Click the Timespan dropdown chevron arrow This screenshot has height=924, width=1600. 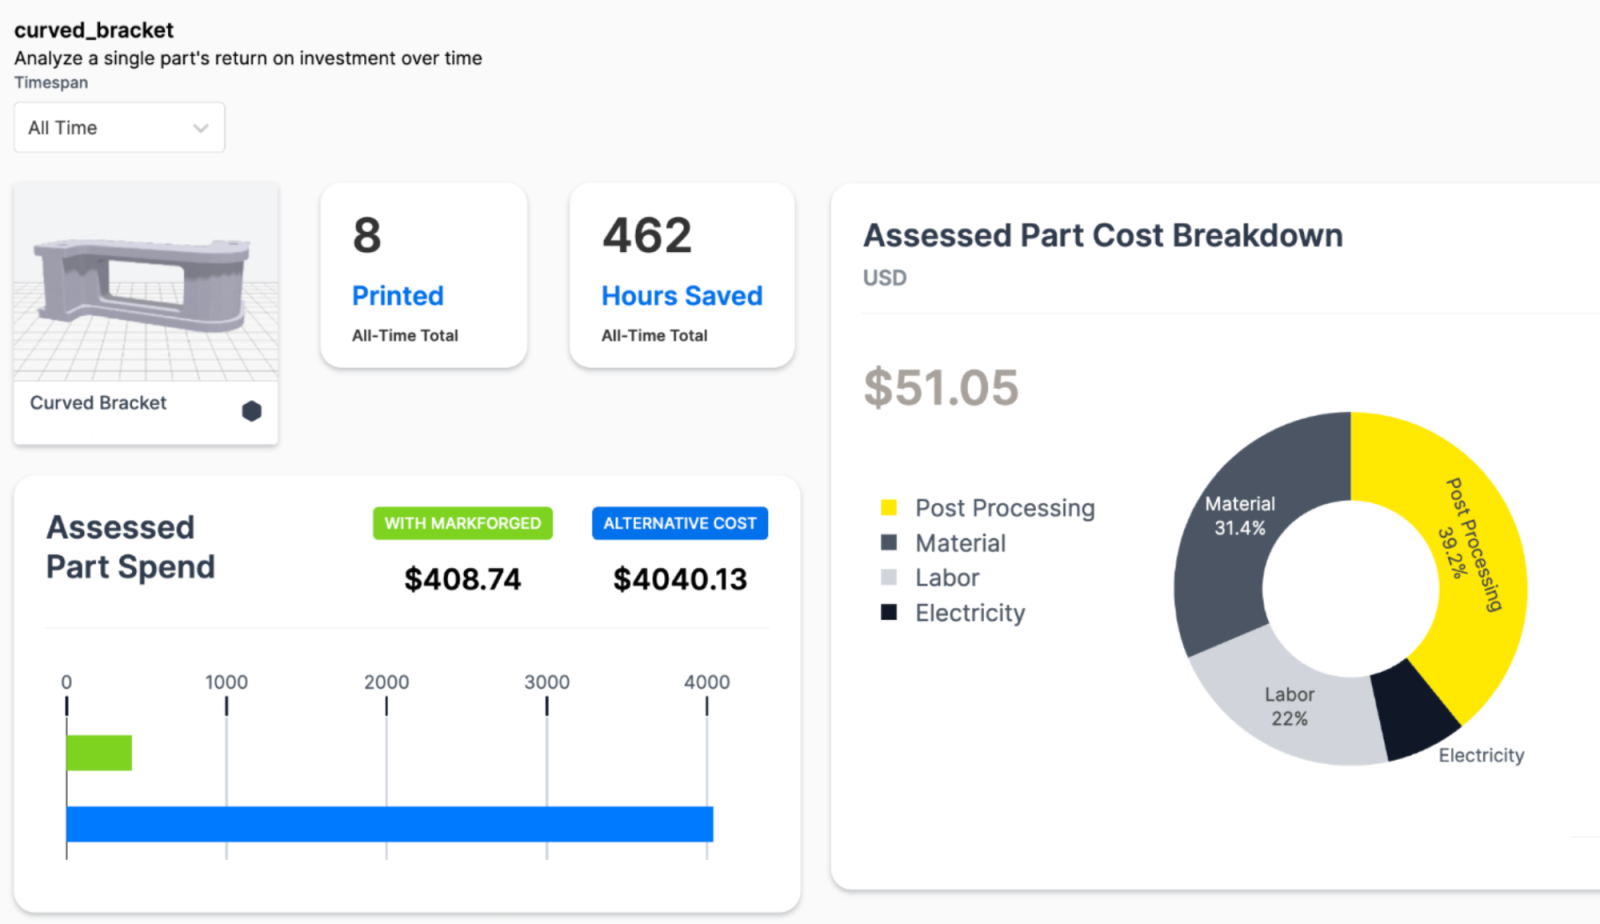point(199,127)
